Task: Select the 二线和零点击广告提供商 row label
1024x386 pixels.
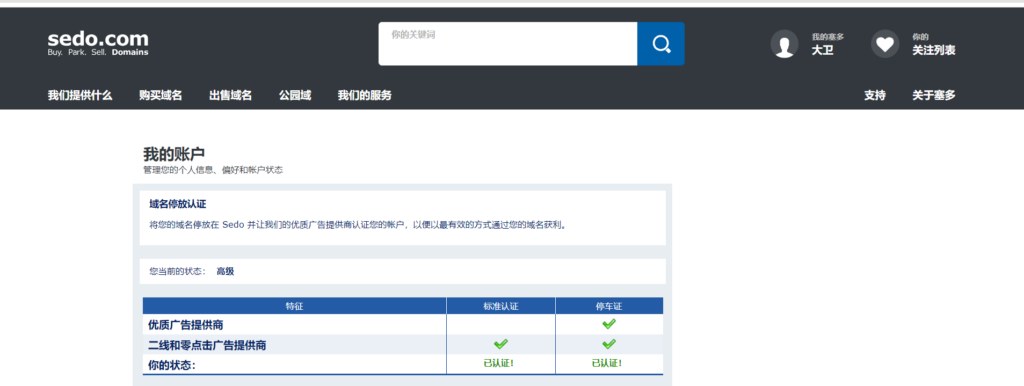Action: (207, 345)
